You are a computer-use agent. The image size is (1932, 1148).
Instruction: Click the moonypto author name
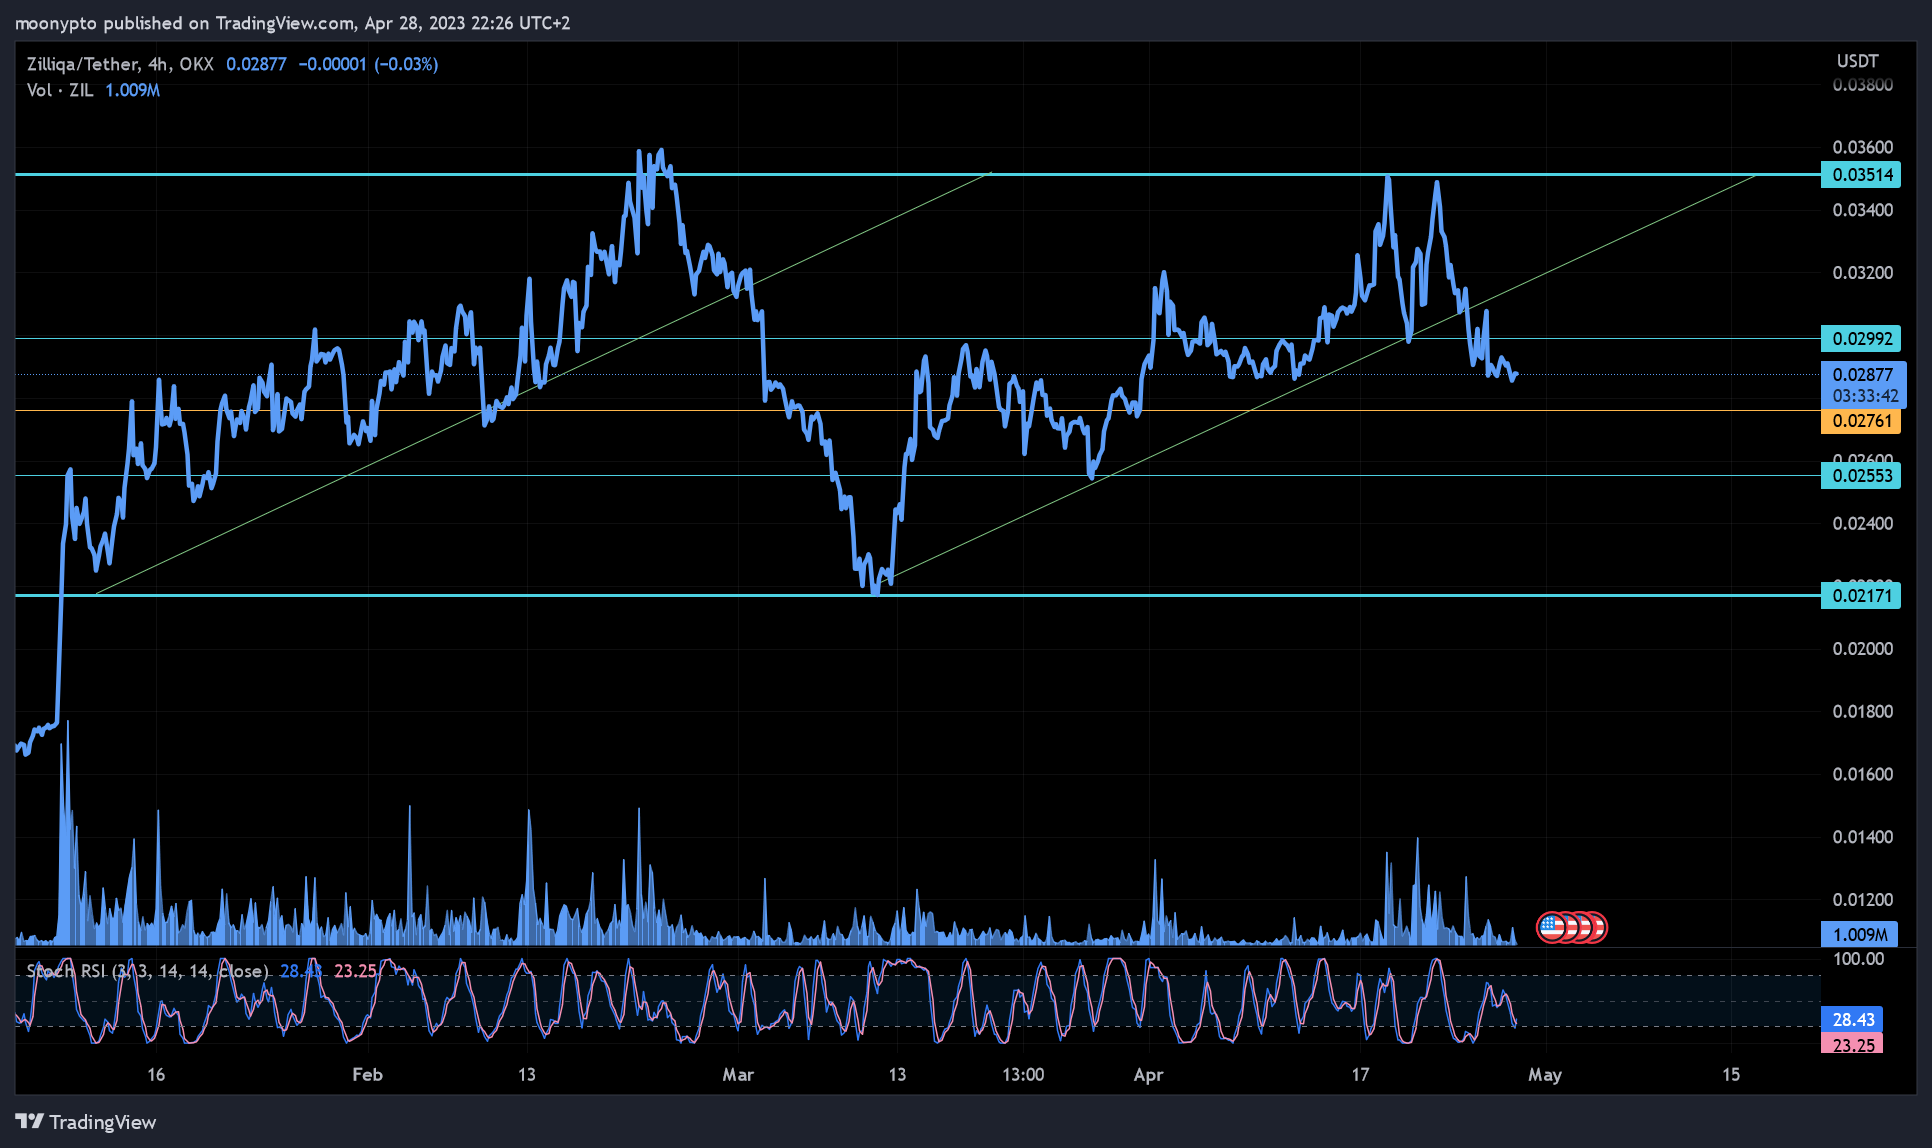click(56, 23)
